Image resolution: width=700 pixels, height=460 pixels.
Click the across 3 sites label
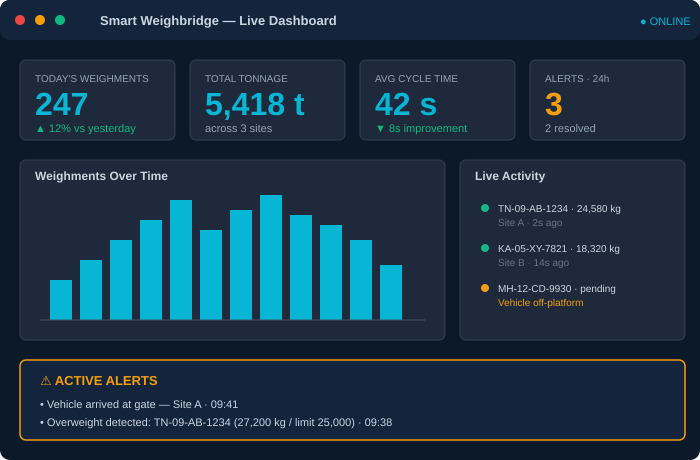tap(238, 129)
